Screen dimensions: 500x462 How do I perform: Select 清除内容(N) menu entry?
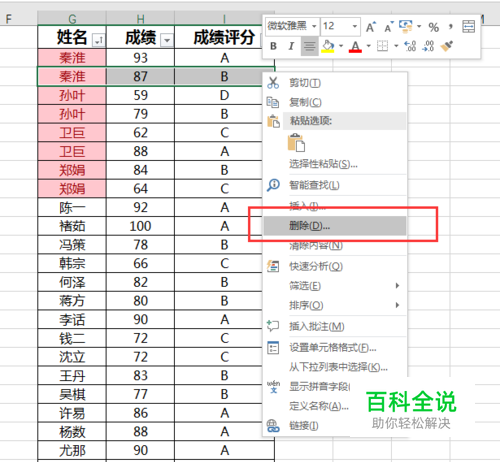click(x=335, y=246)
